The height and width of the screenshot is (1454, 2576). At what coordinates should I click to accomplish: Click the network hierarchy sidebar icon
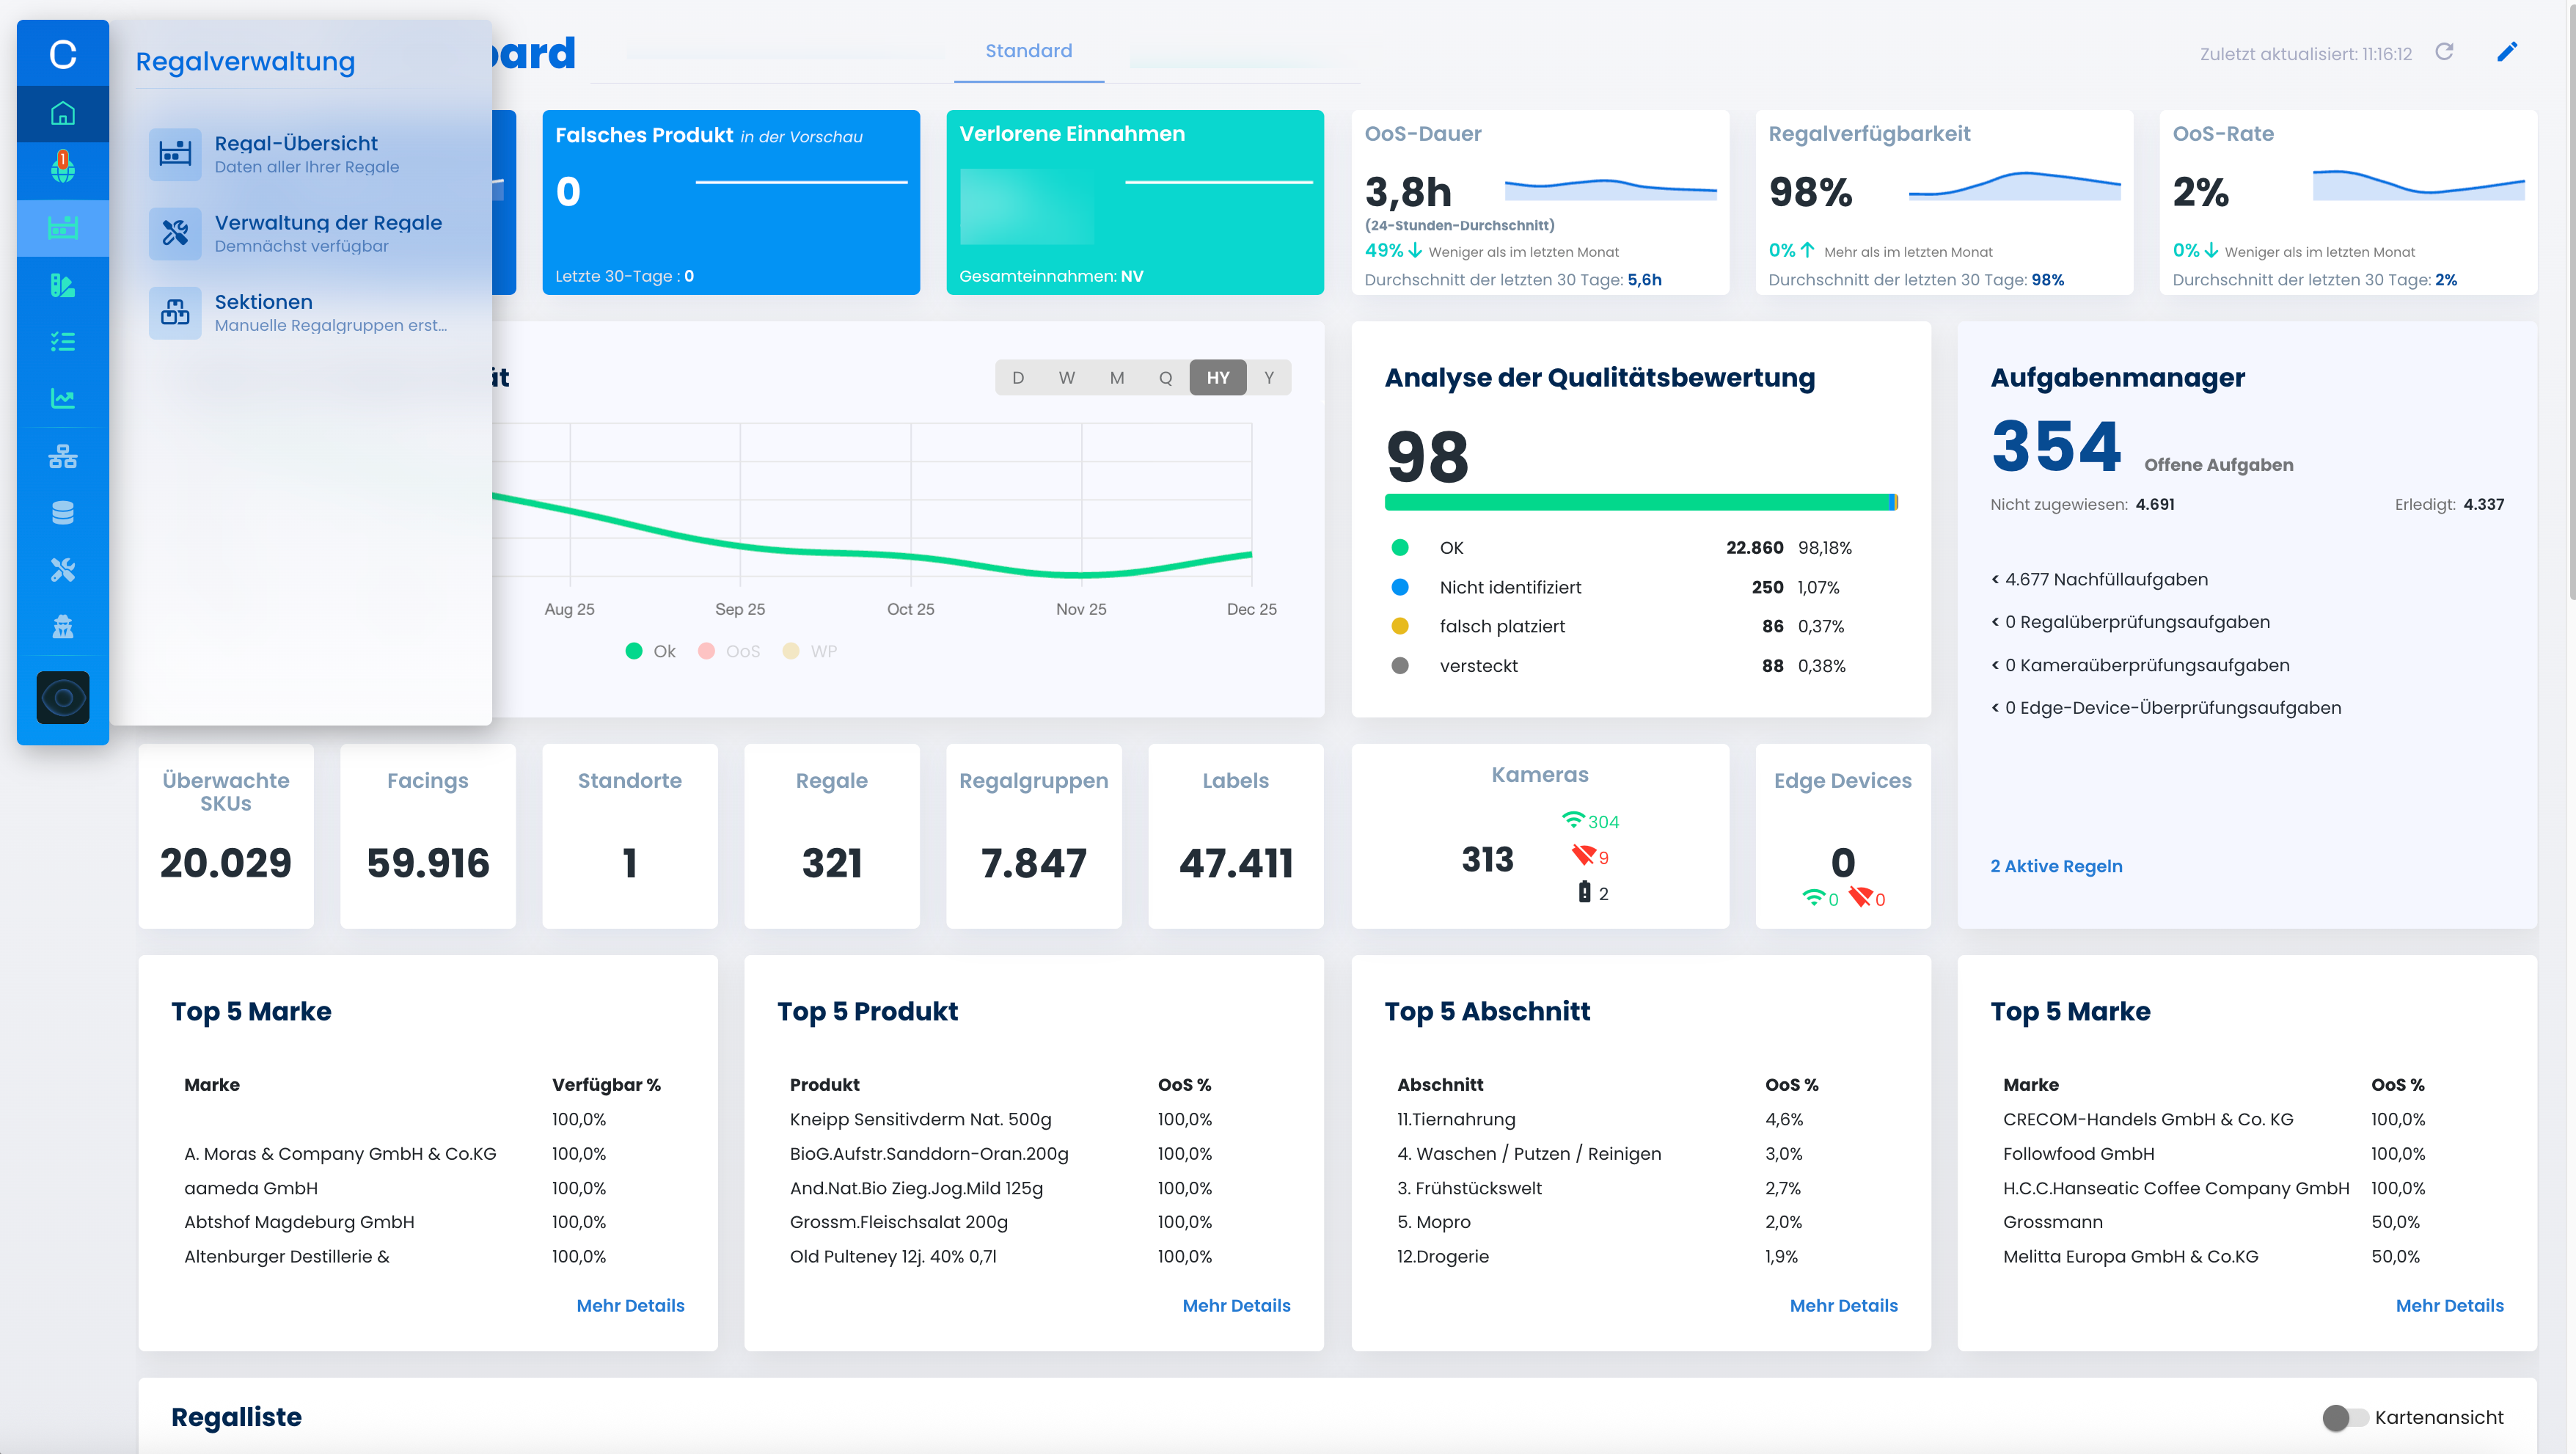62,457
